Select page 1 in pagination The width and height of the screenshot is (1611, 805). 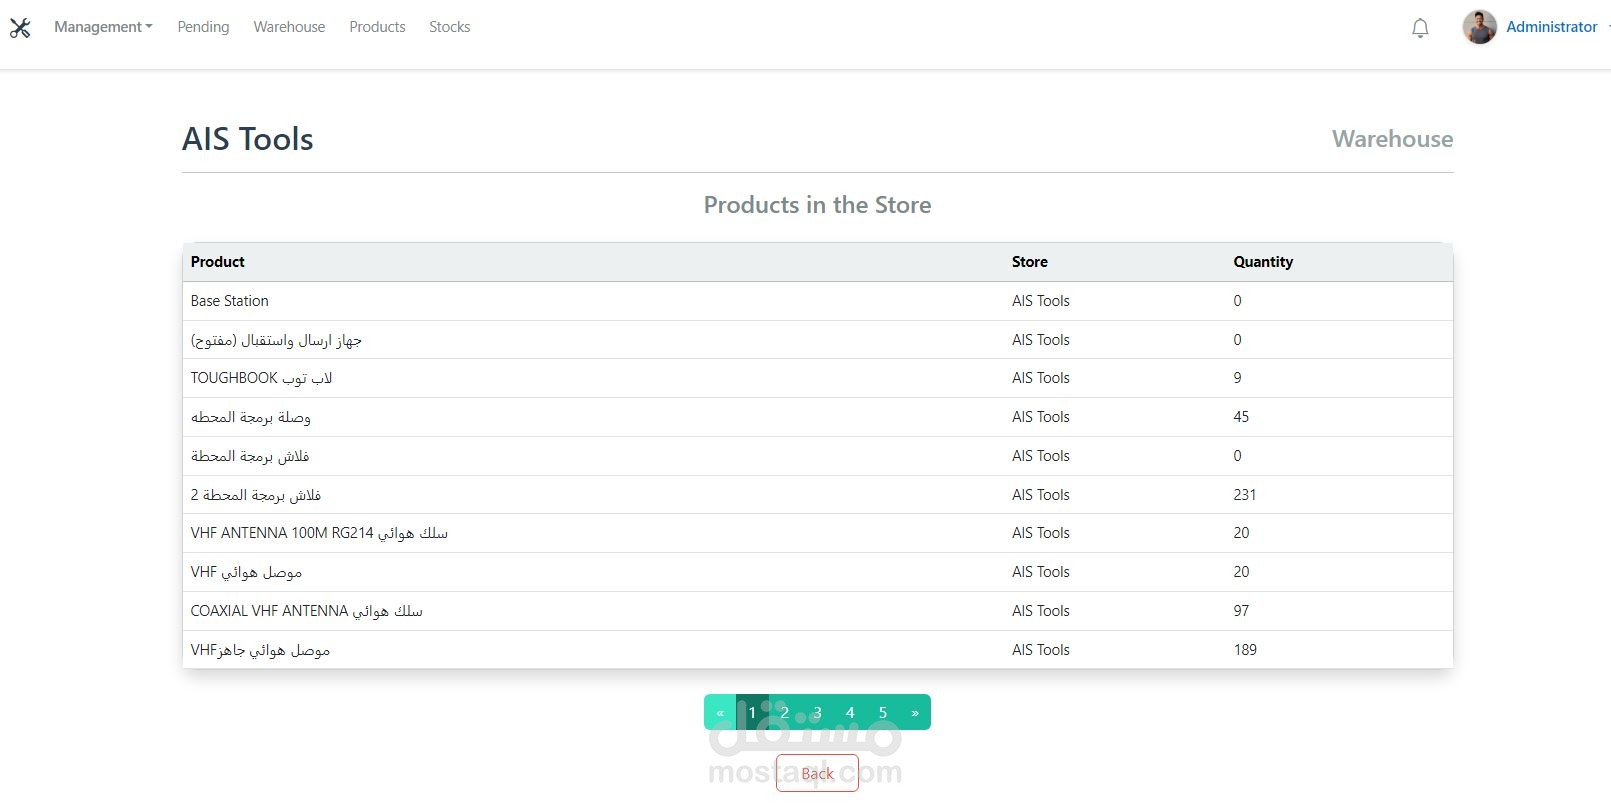click(752, 712)
